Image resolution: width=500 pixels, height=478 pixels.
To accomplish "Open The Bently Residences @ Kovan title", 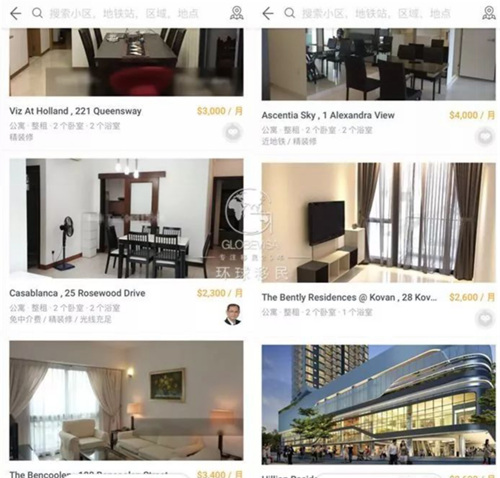I will pyautogui.click(x=349, y=297).
